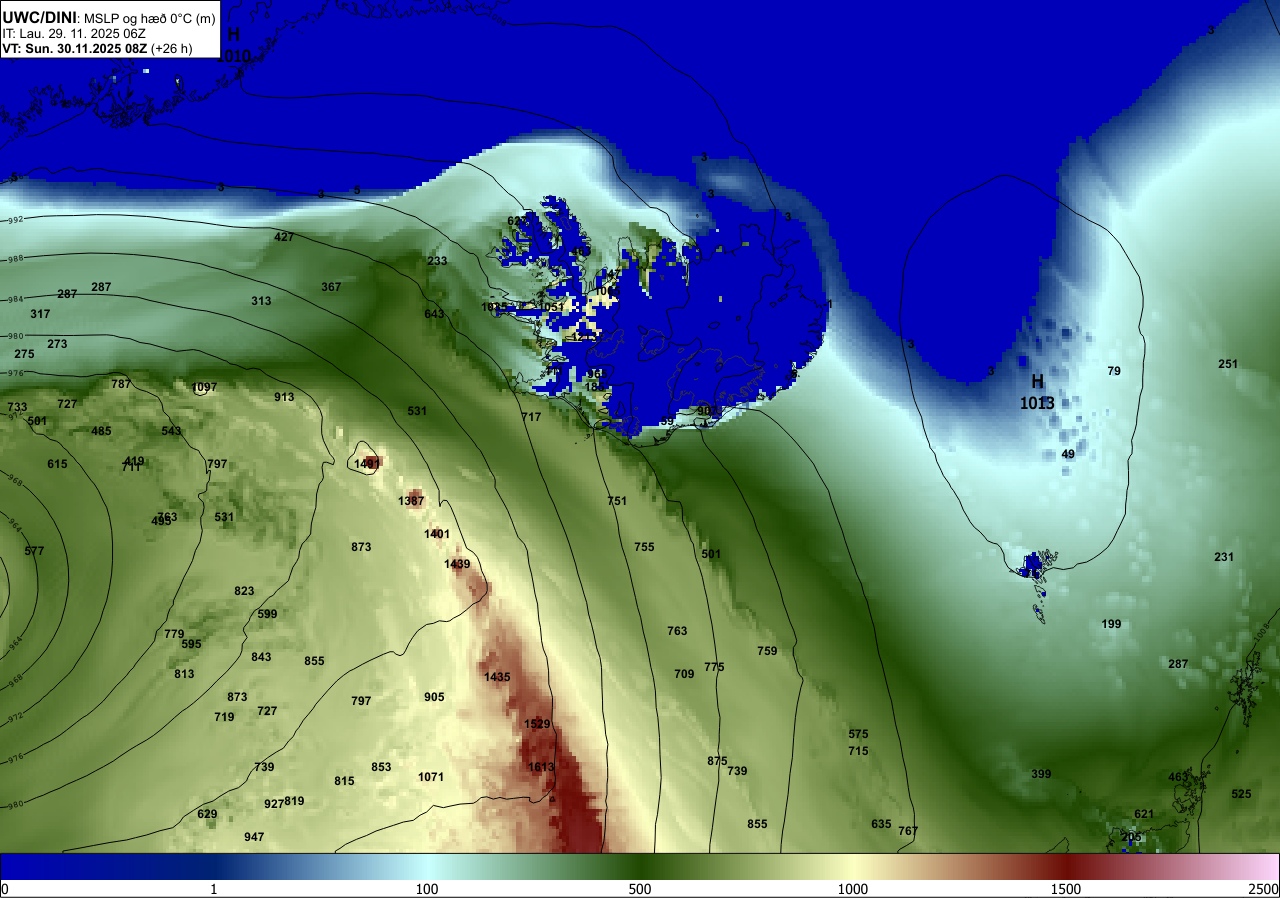Click the 427 height value
This screenshot has width=1280, height=898.
284,237
